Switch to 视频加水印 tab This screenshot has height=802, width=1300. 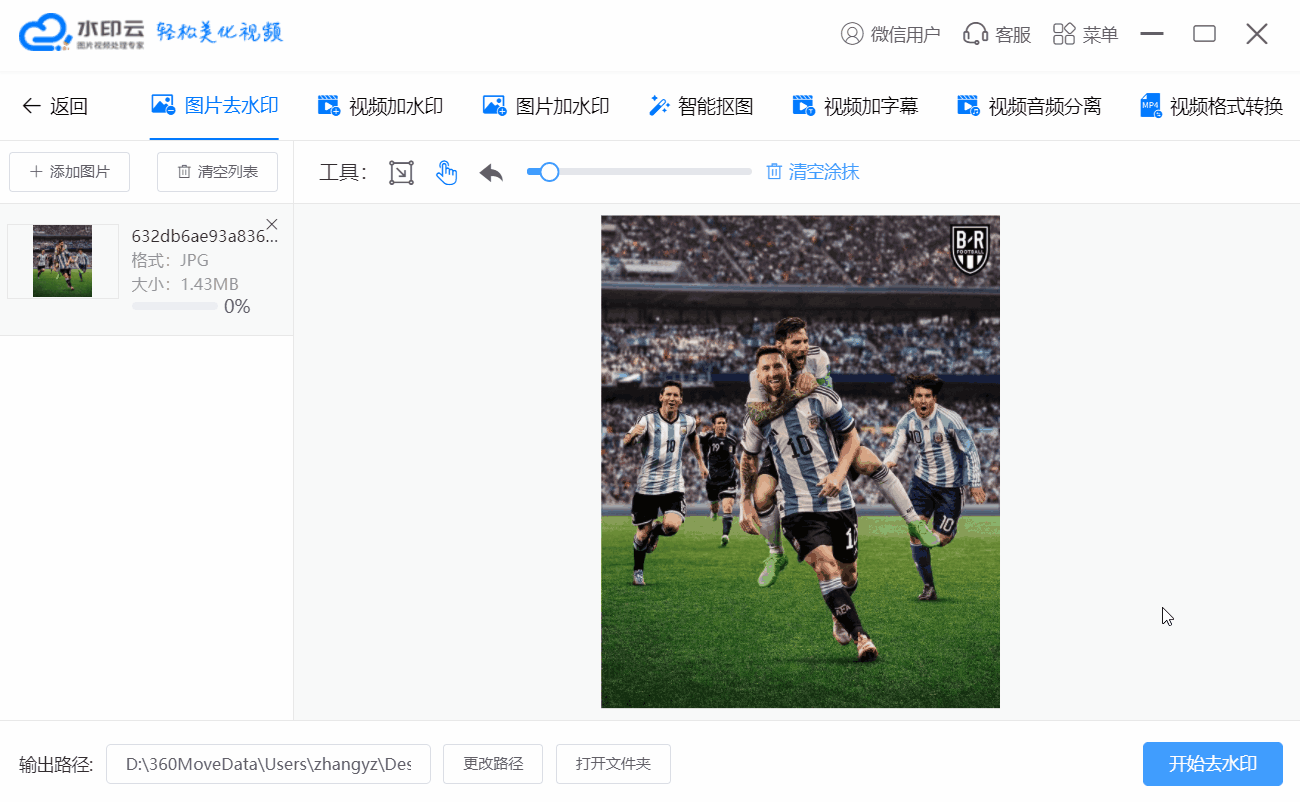(x=380, y=106)
